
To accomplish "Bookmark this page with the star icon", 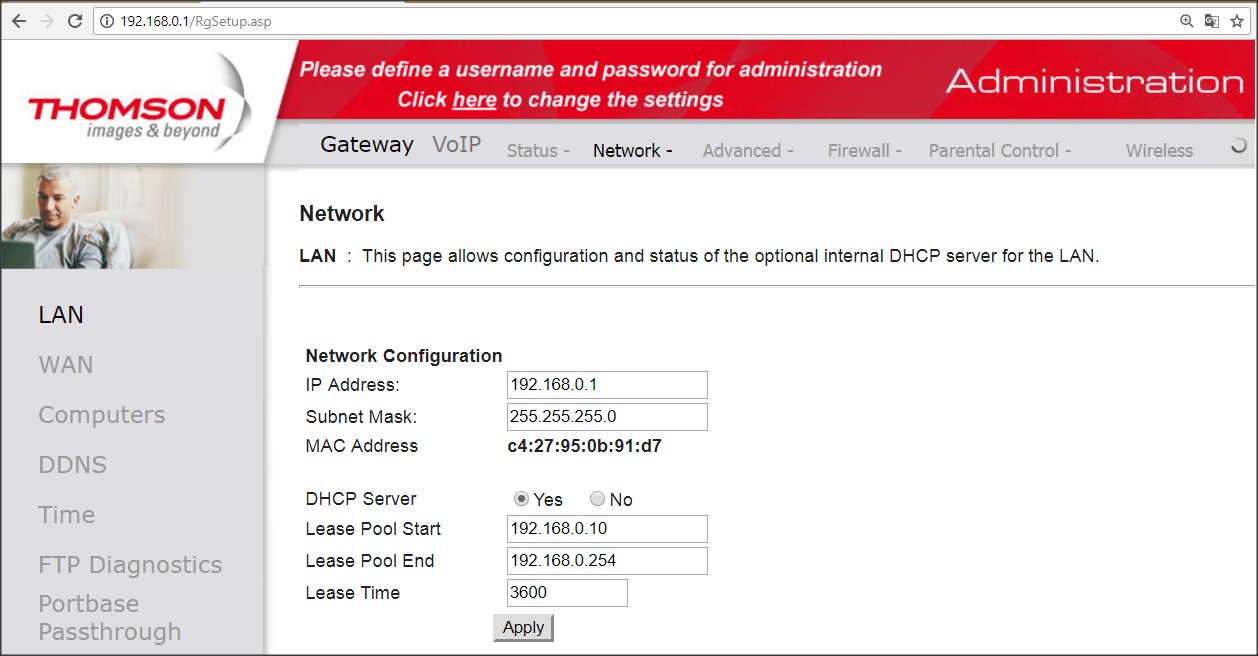I will (x=1237, y=21).
